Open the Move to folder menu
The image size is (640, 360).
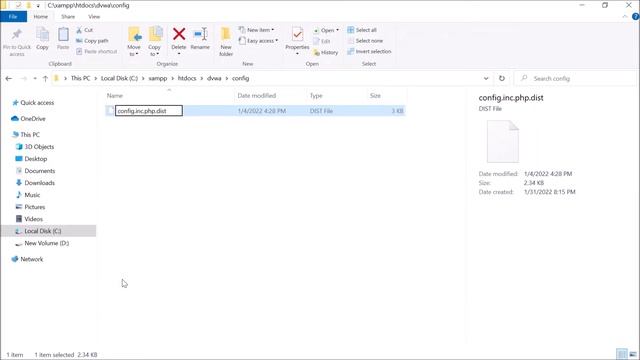tap(134, 42)
